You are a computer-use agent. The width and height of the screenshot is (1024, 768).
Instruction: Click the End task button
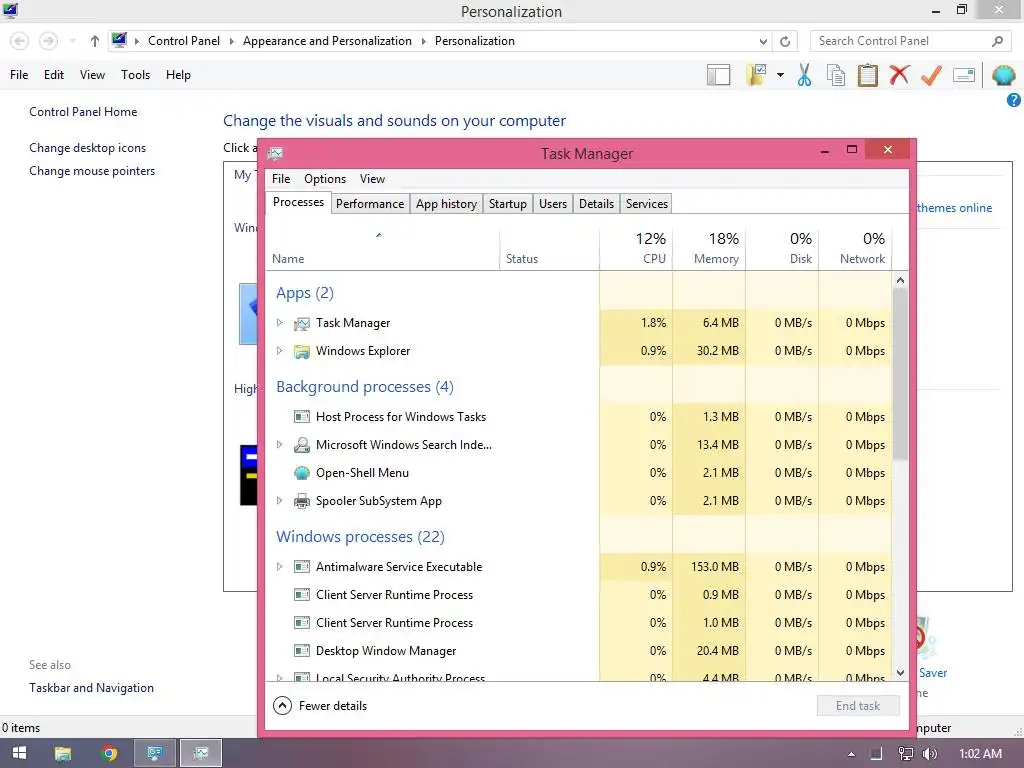click(x=858, y=706)
